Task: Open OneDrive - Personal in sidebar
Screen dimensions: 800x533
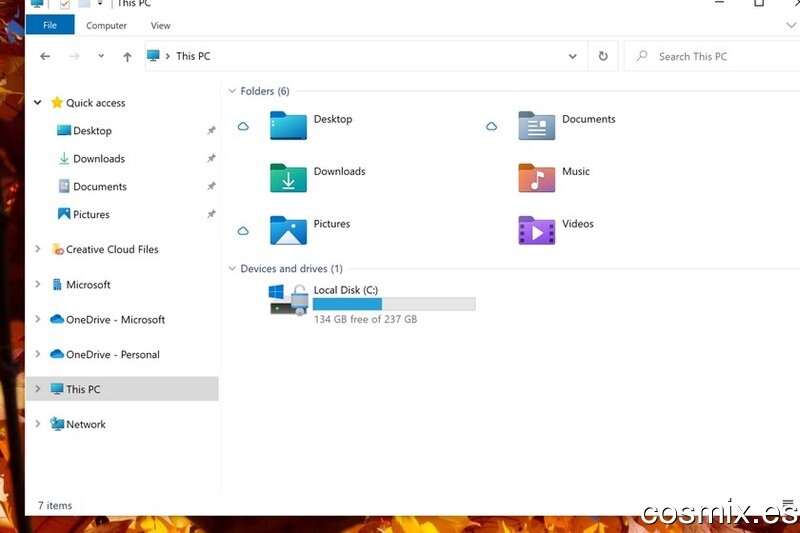Action: (x=112, y=354)
